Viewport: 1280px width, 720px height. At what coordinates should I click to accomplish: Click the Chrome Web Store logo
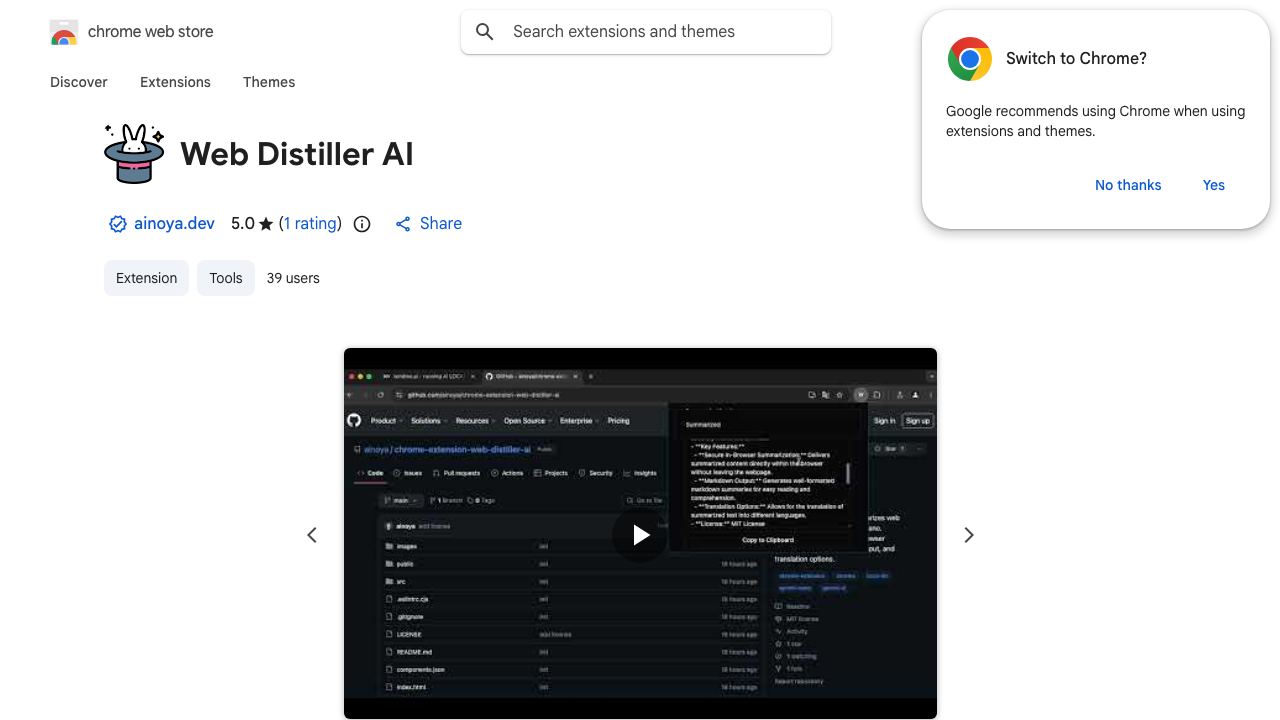pyautogui.click(x=64, y=32)
